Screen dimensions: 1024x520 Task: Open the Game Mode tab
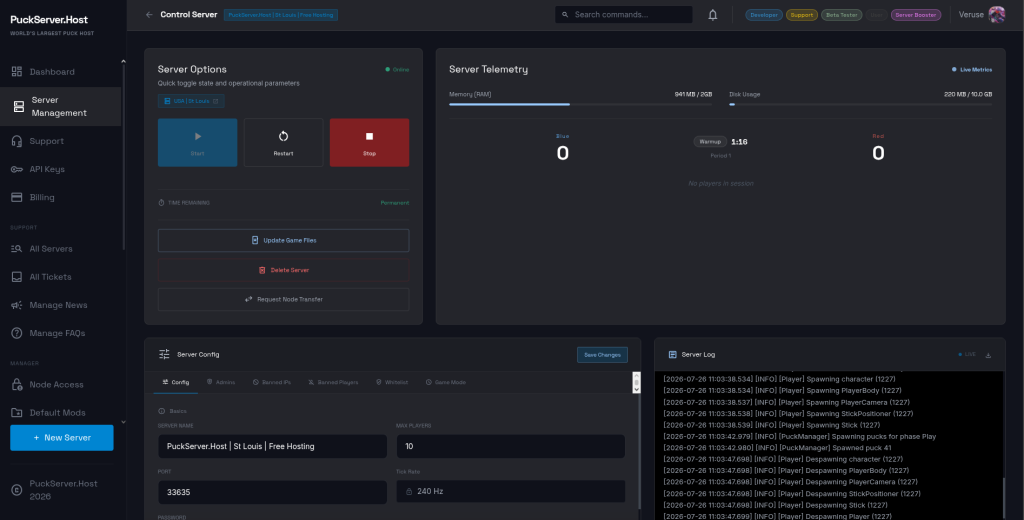(445, 382)
